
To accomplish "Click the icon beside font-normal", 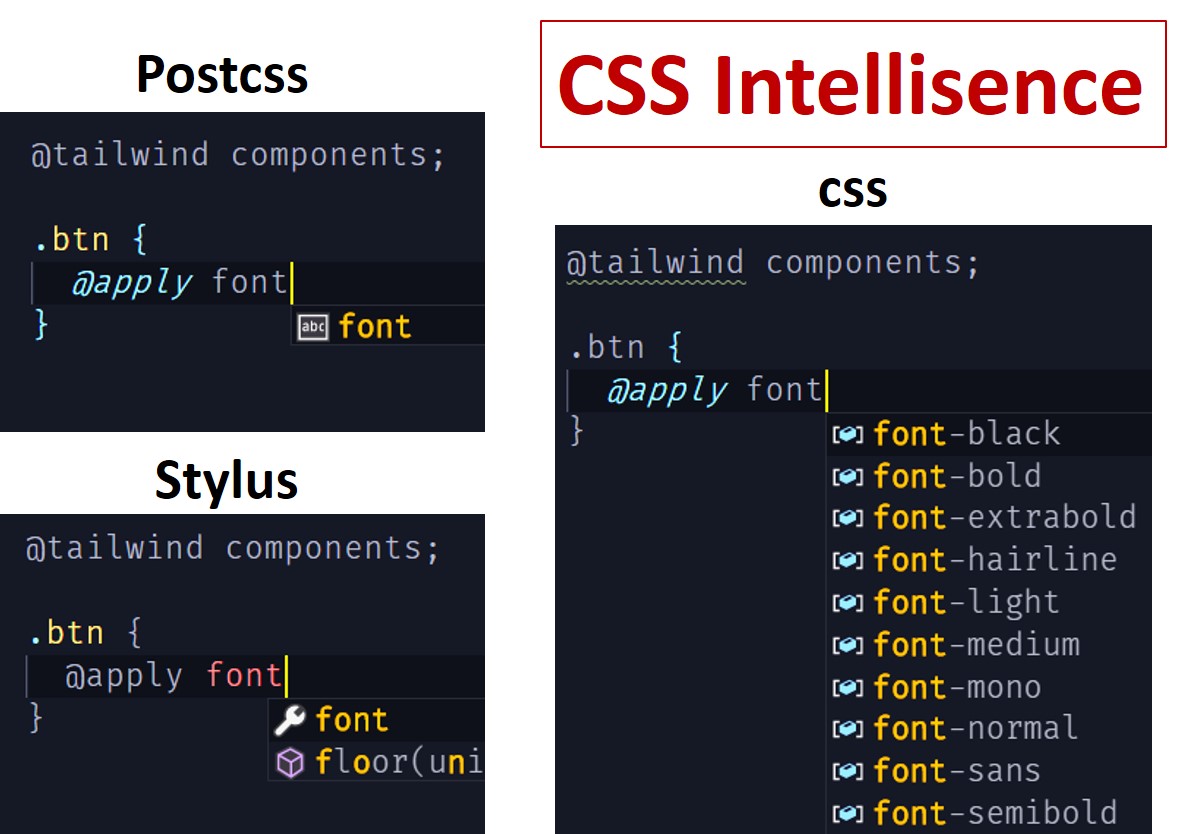I will tap(848, 730).
